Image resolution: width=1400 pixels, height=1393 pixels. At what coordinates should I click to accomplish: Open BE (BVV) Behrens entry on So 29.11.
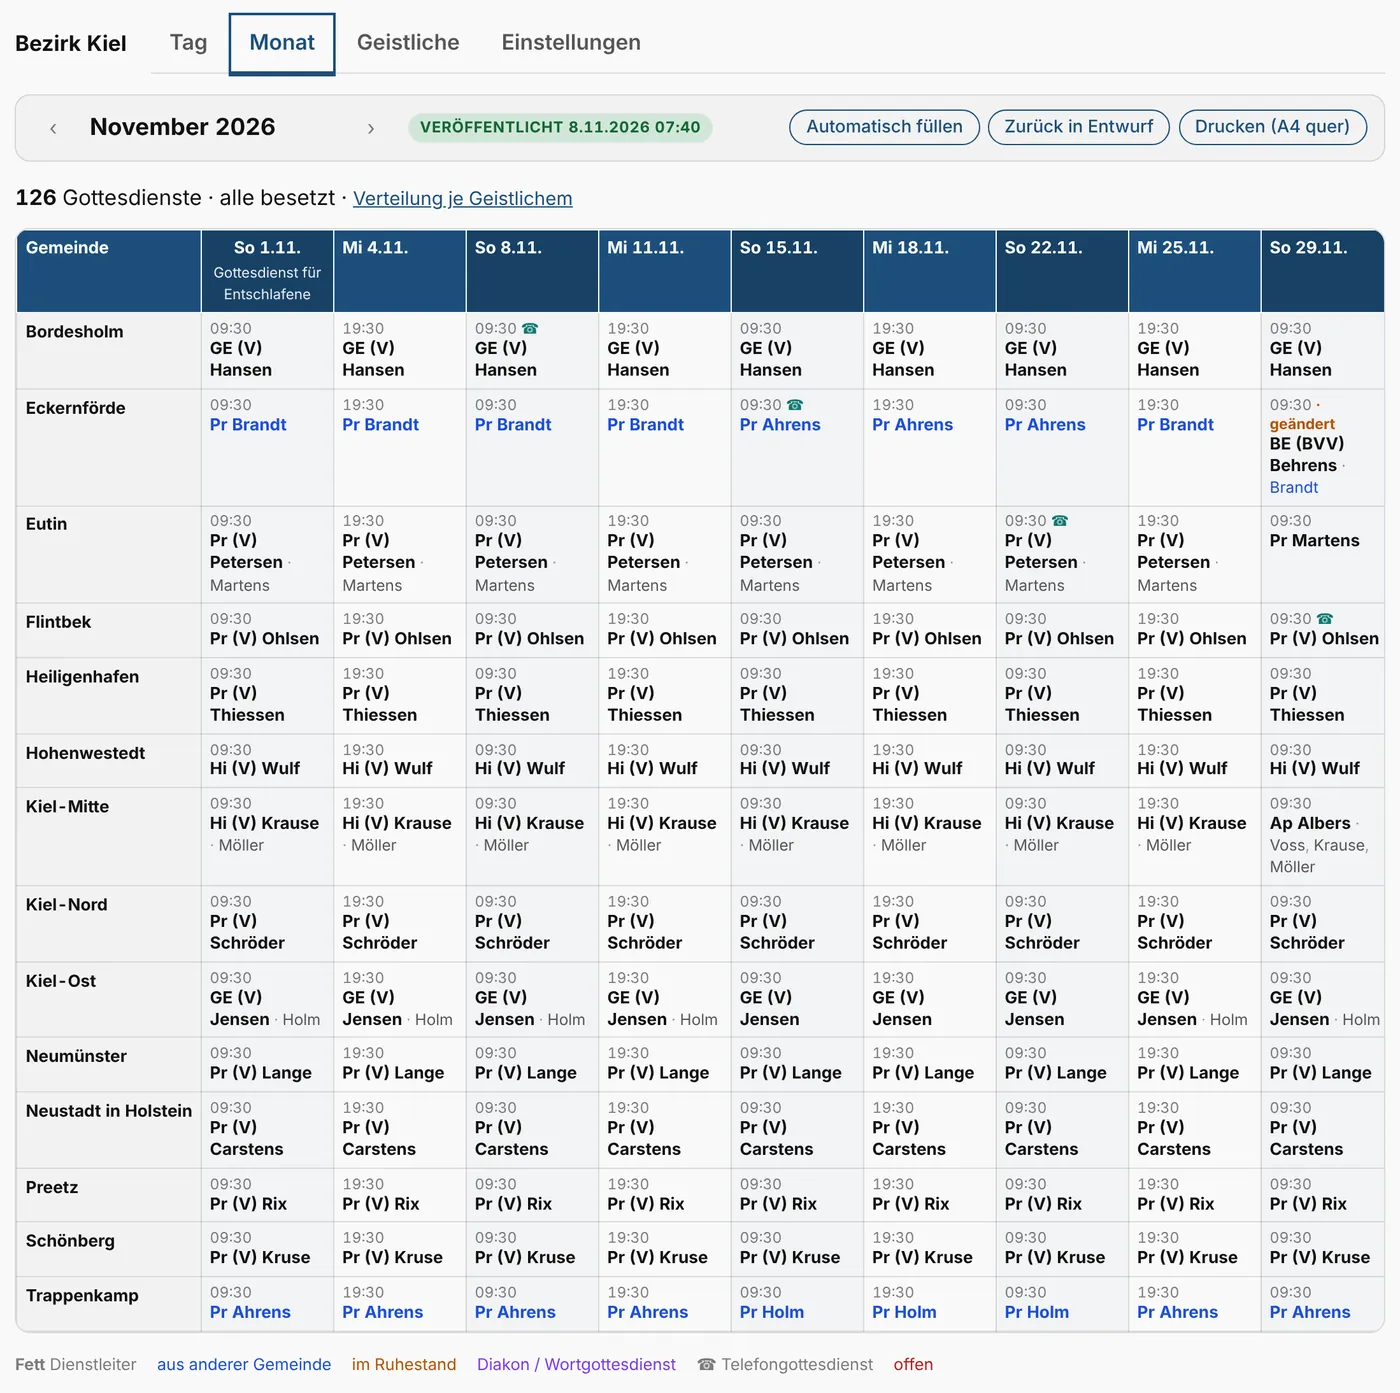(1307, 455)
